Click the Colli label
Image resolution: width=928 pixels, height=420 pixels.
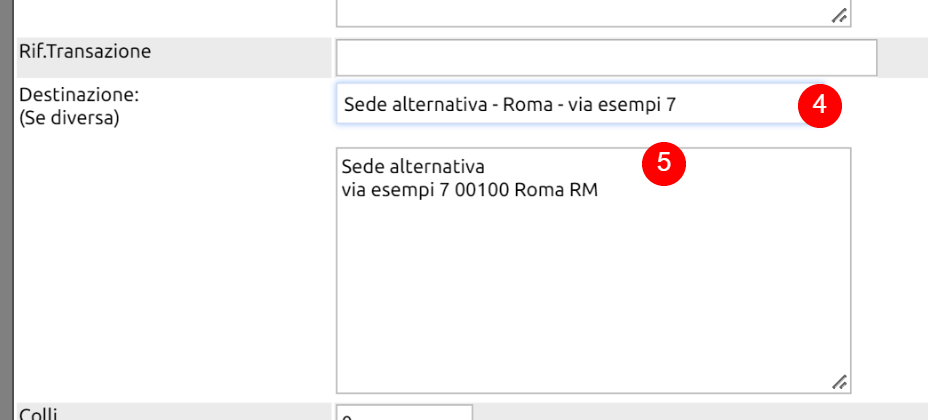tap(38, 413)
